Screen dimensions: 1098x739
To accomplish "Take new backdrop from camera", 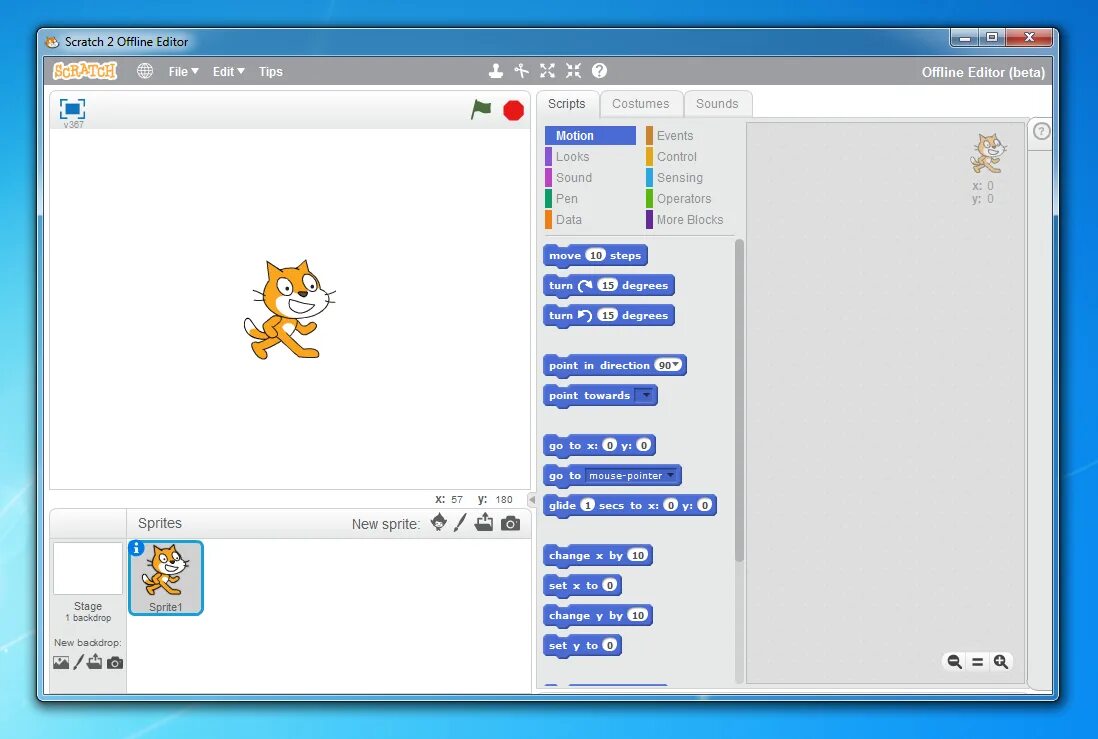I will [115, 663].
